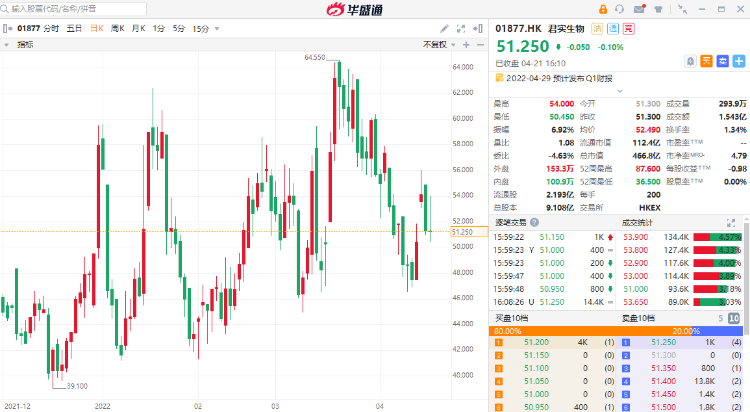Expand the notices chevron below earnings
Image resolution: width=750 pixels, height=412 pixels.
[619, 90]
